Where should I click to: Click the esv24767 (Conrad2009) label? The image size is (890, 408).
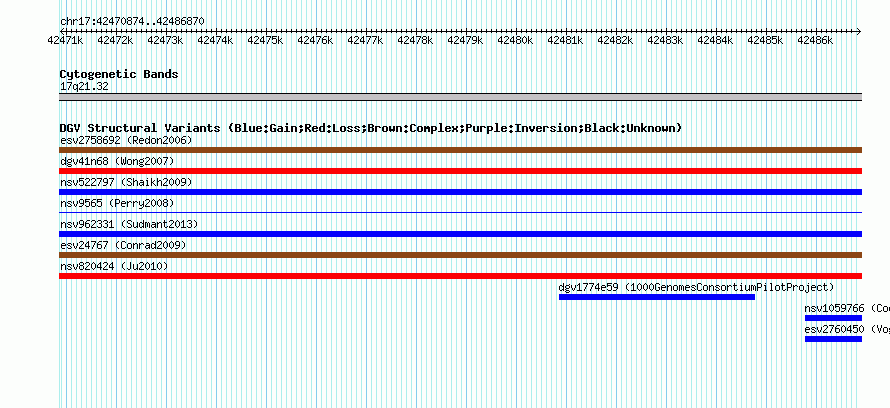(x=123, y=245)
